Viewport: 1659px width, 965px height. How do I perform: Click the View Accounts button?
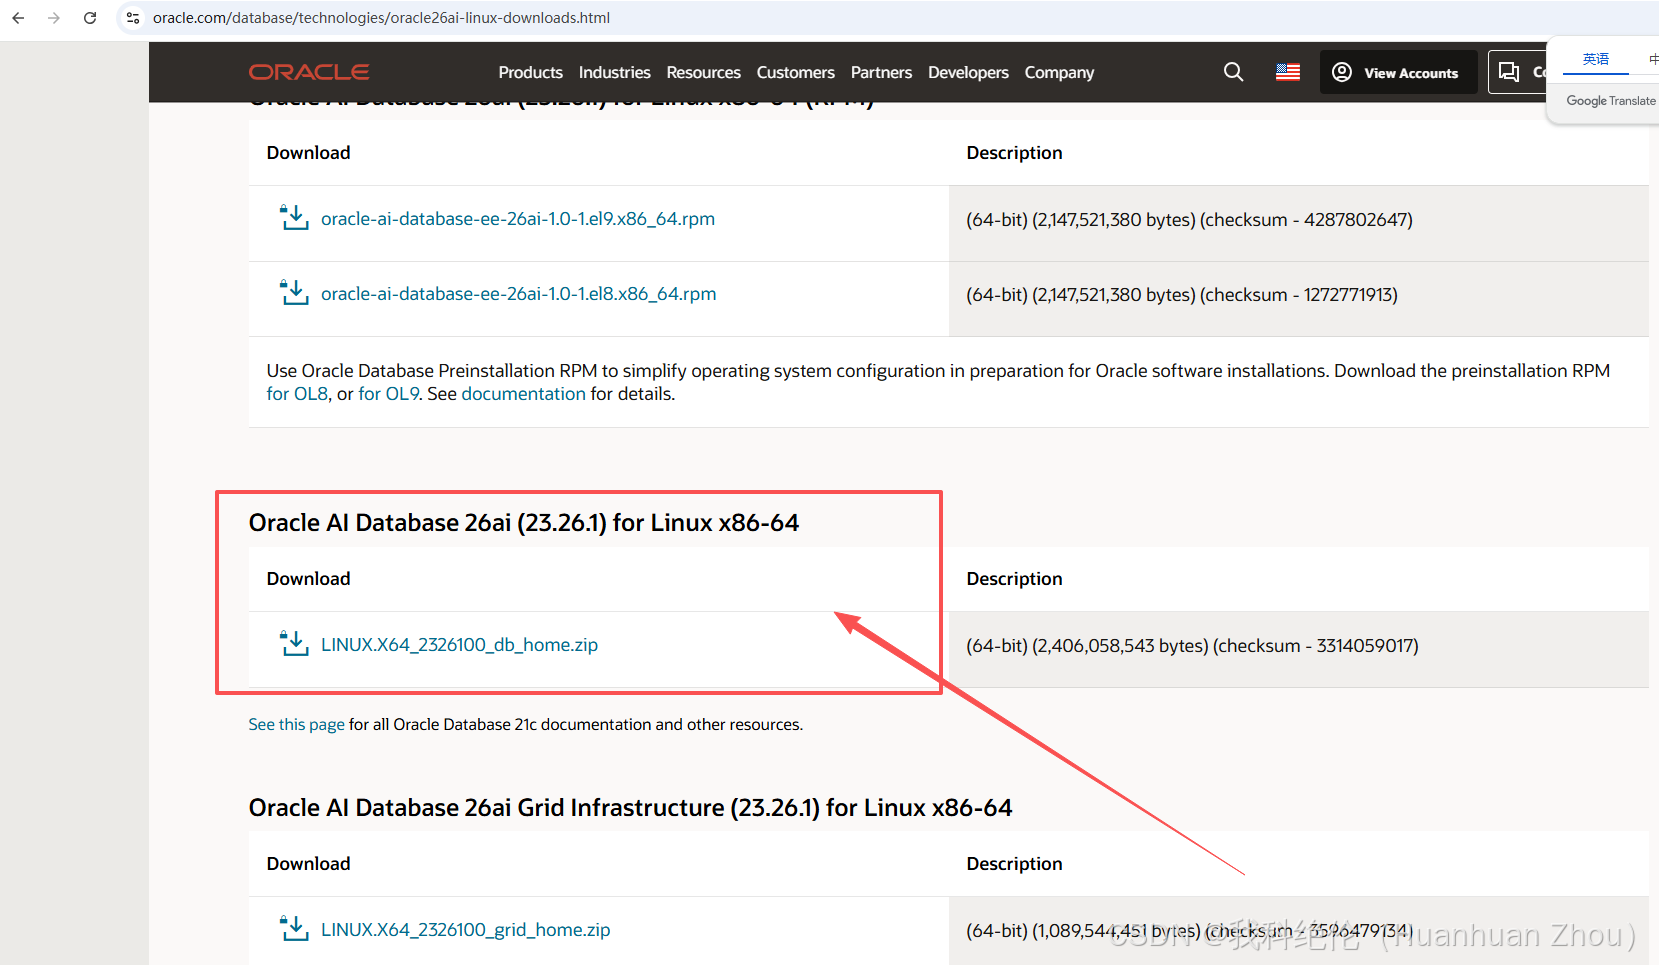pos(1398,72)
